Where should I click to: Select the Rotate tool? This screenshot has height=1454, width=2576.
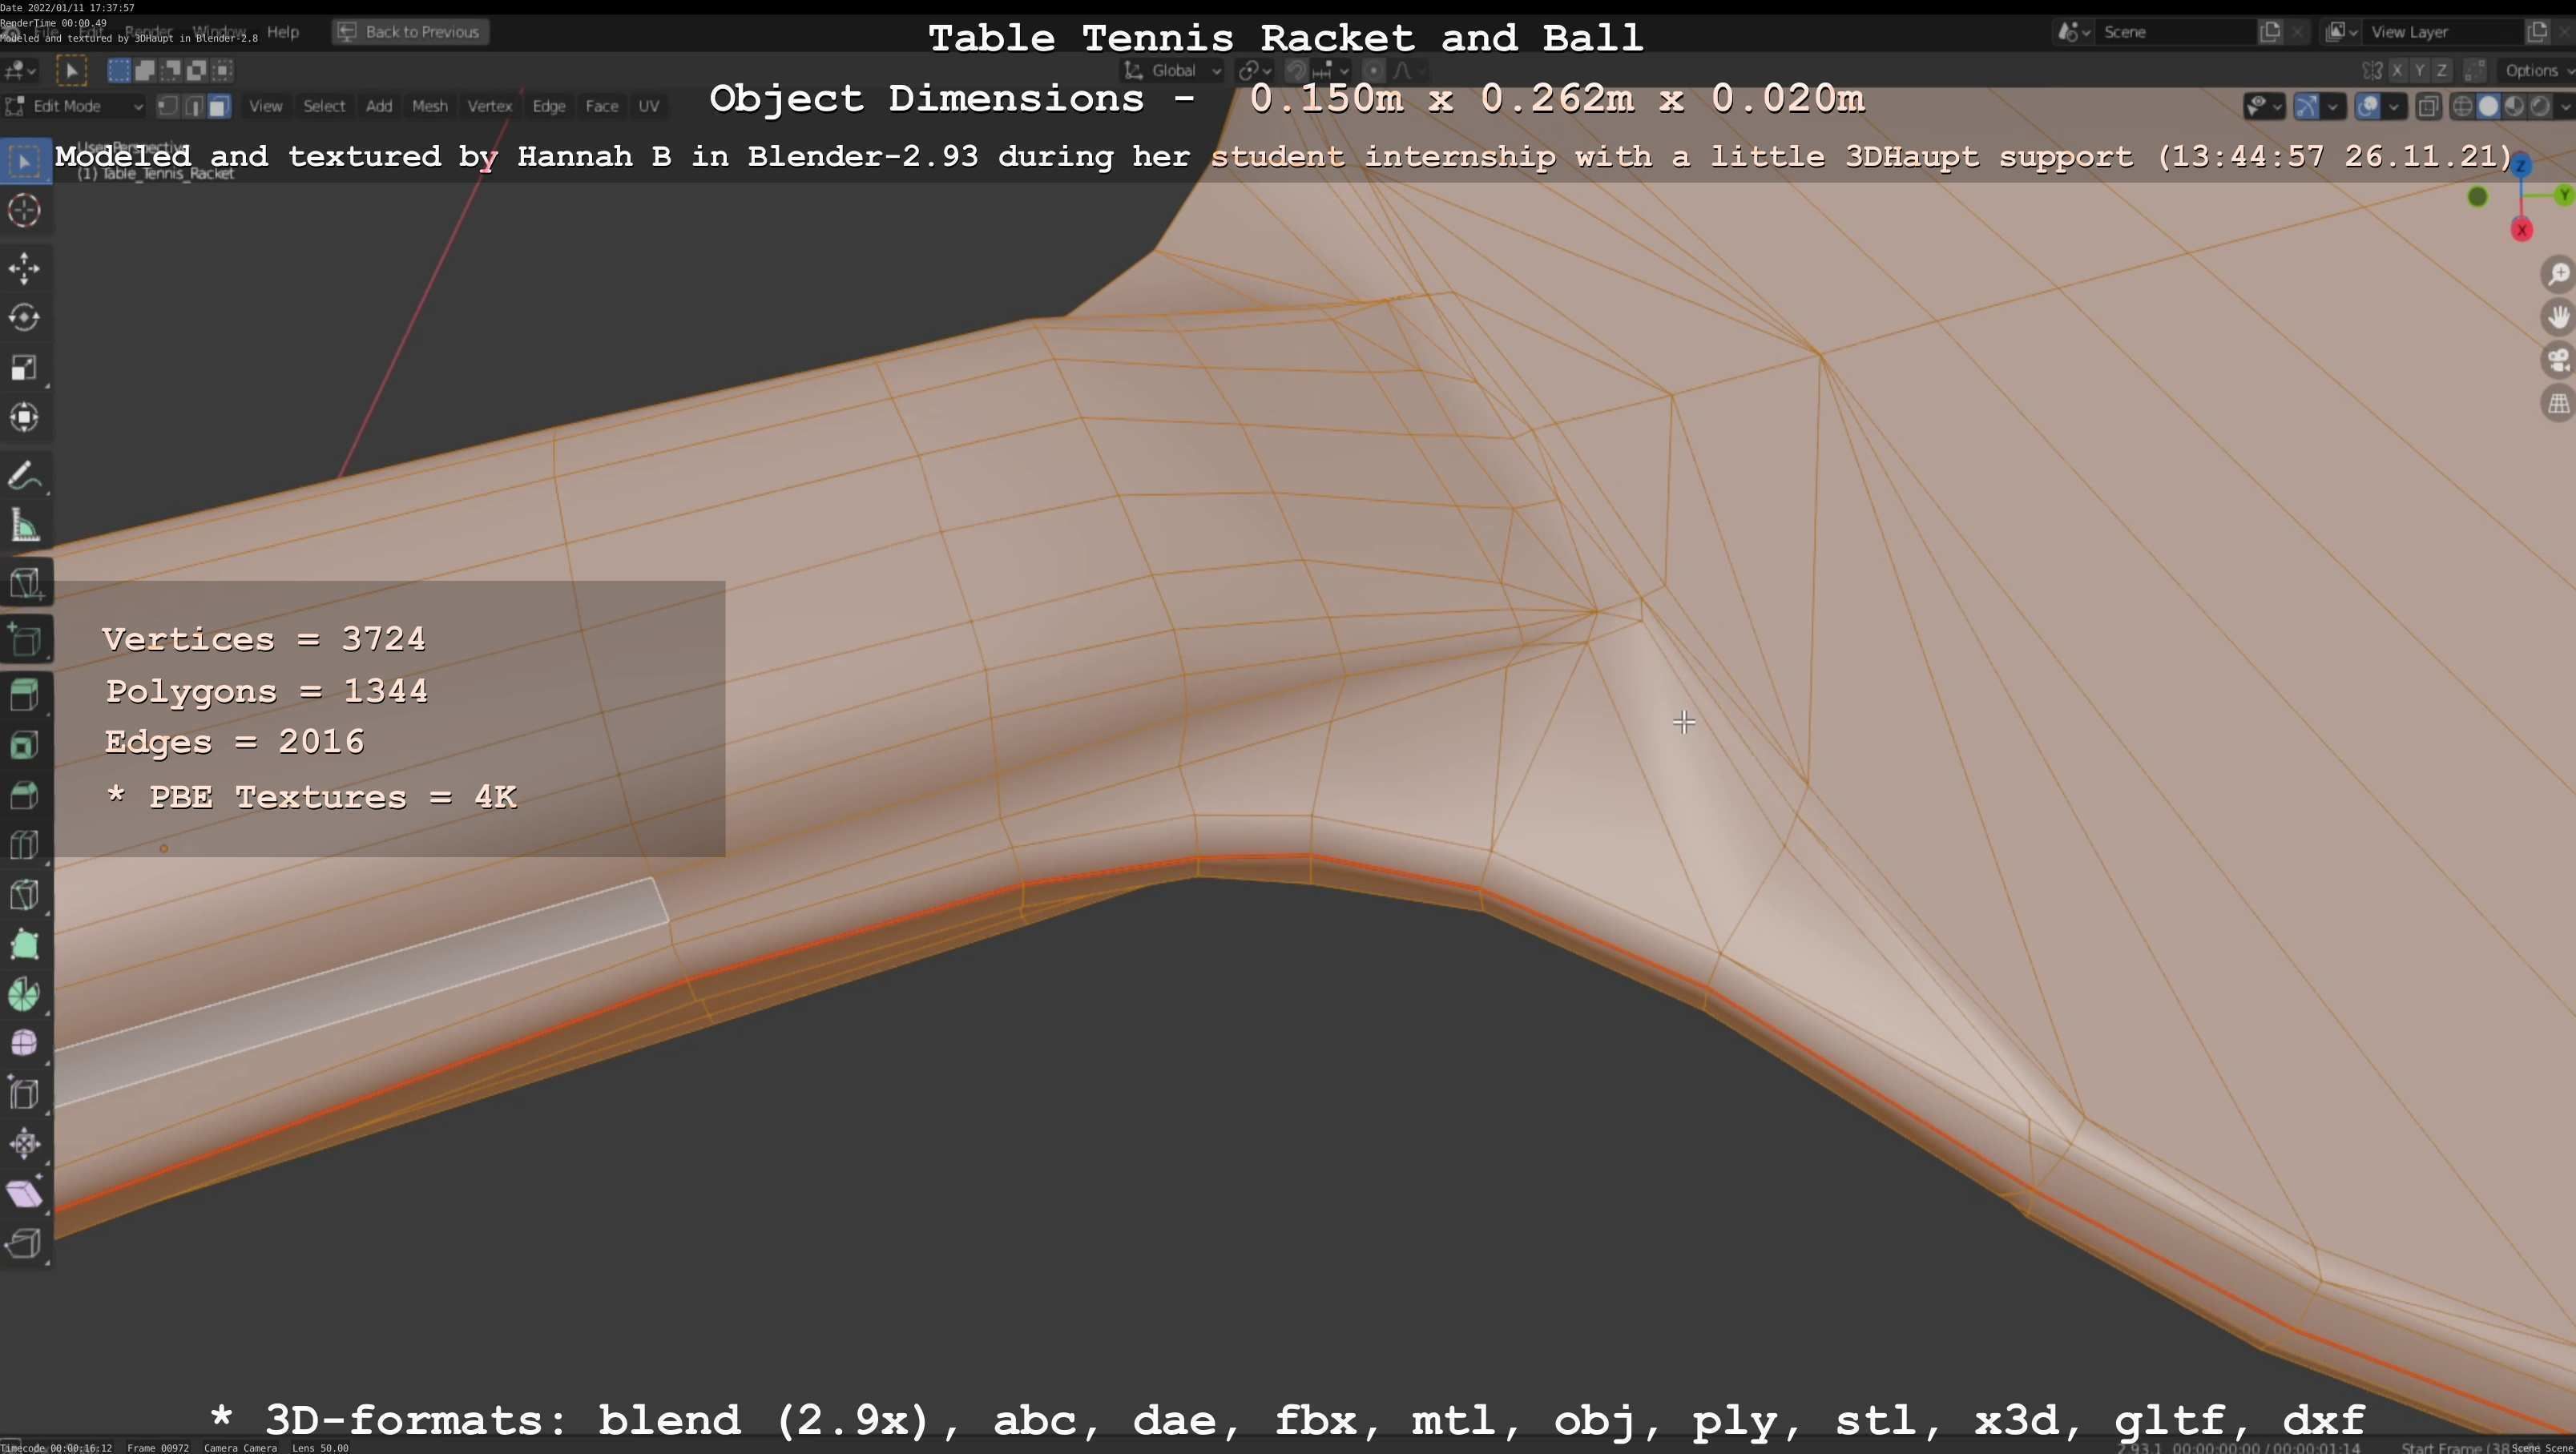(24, 318)
